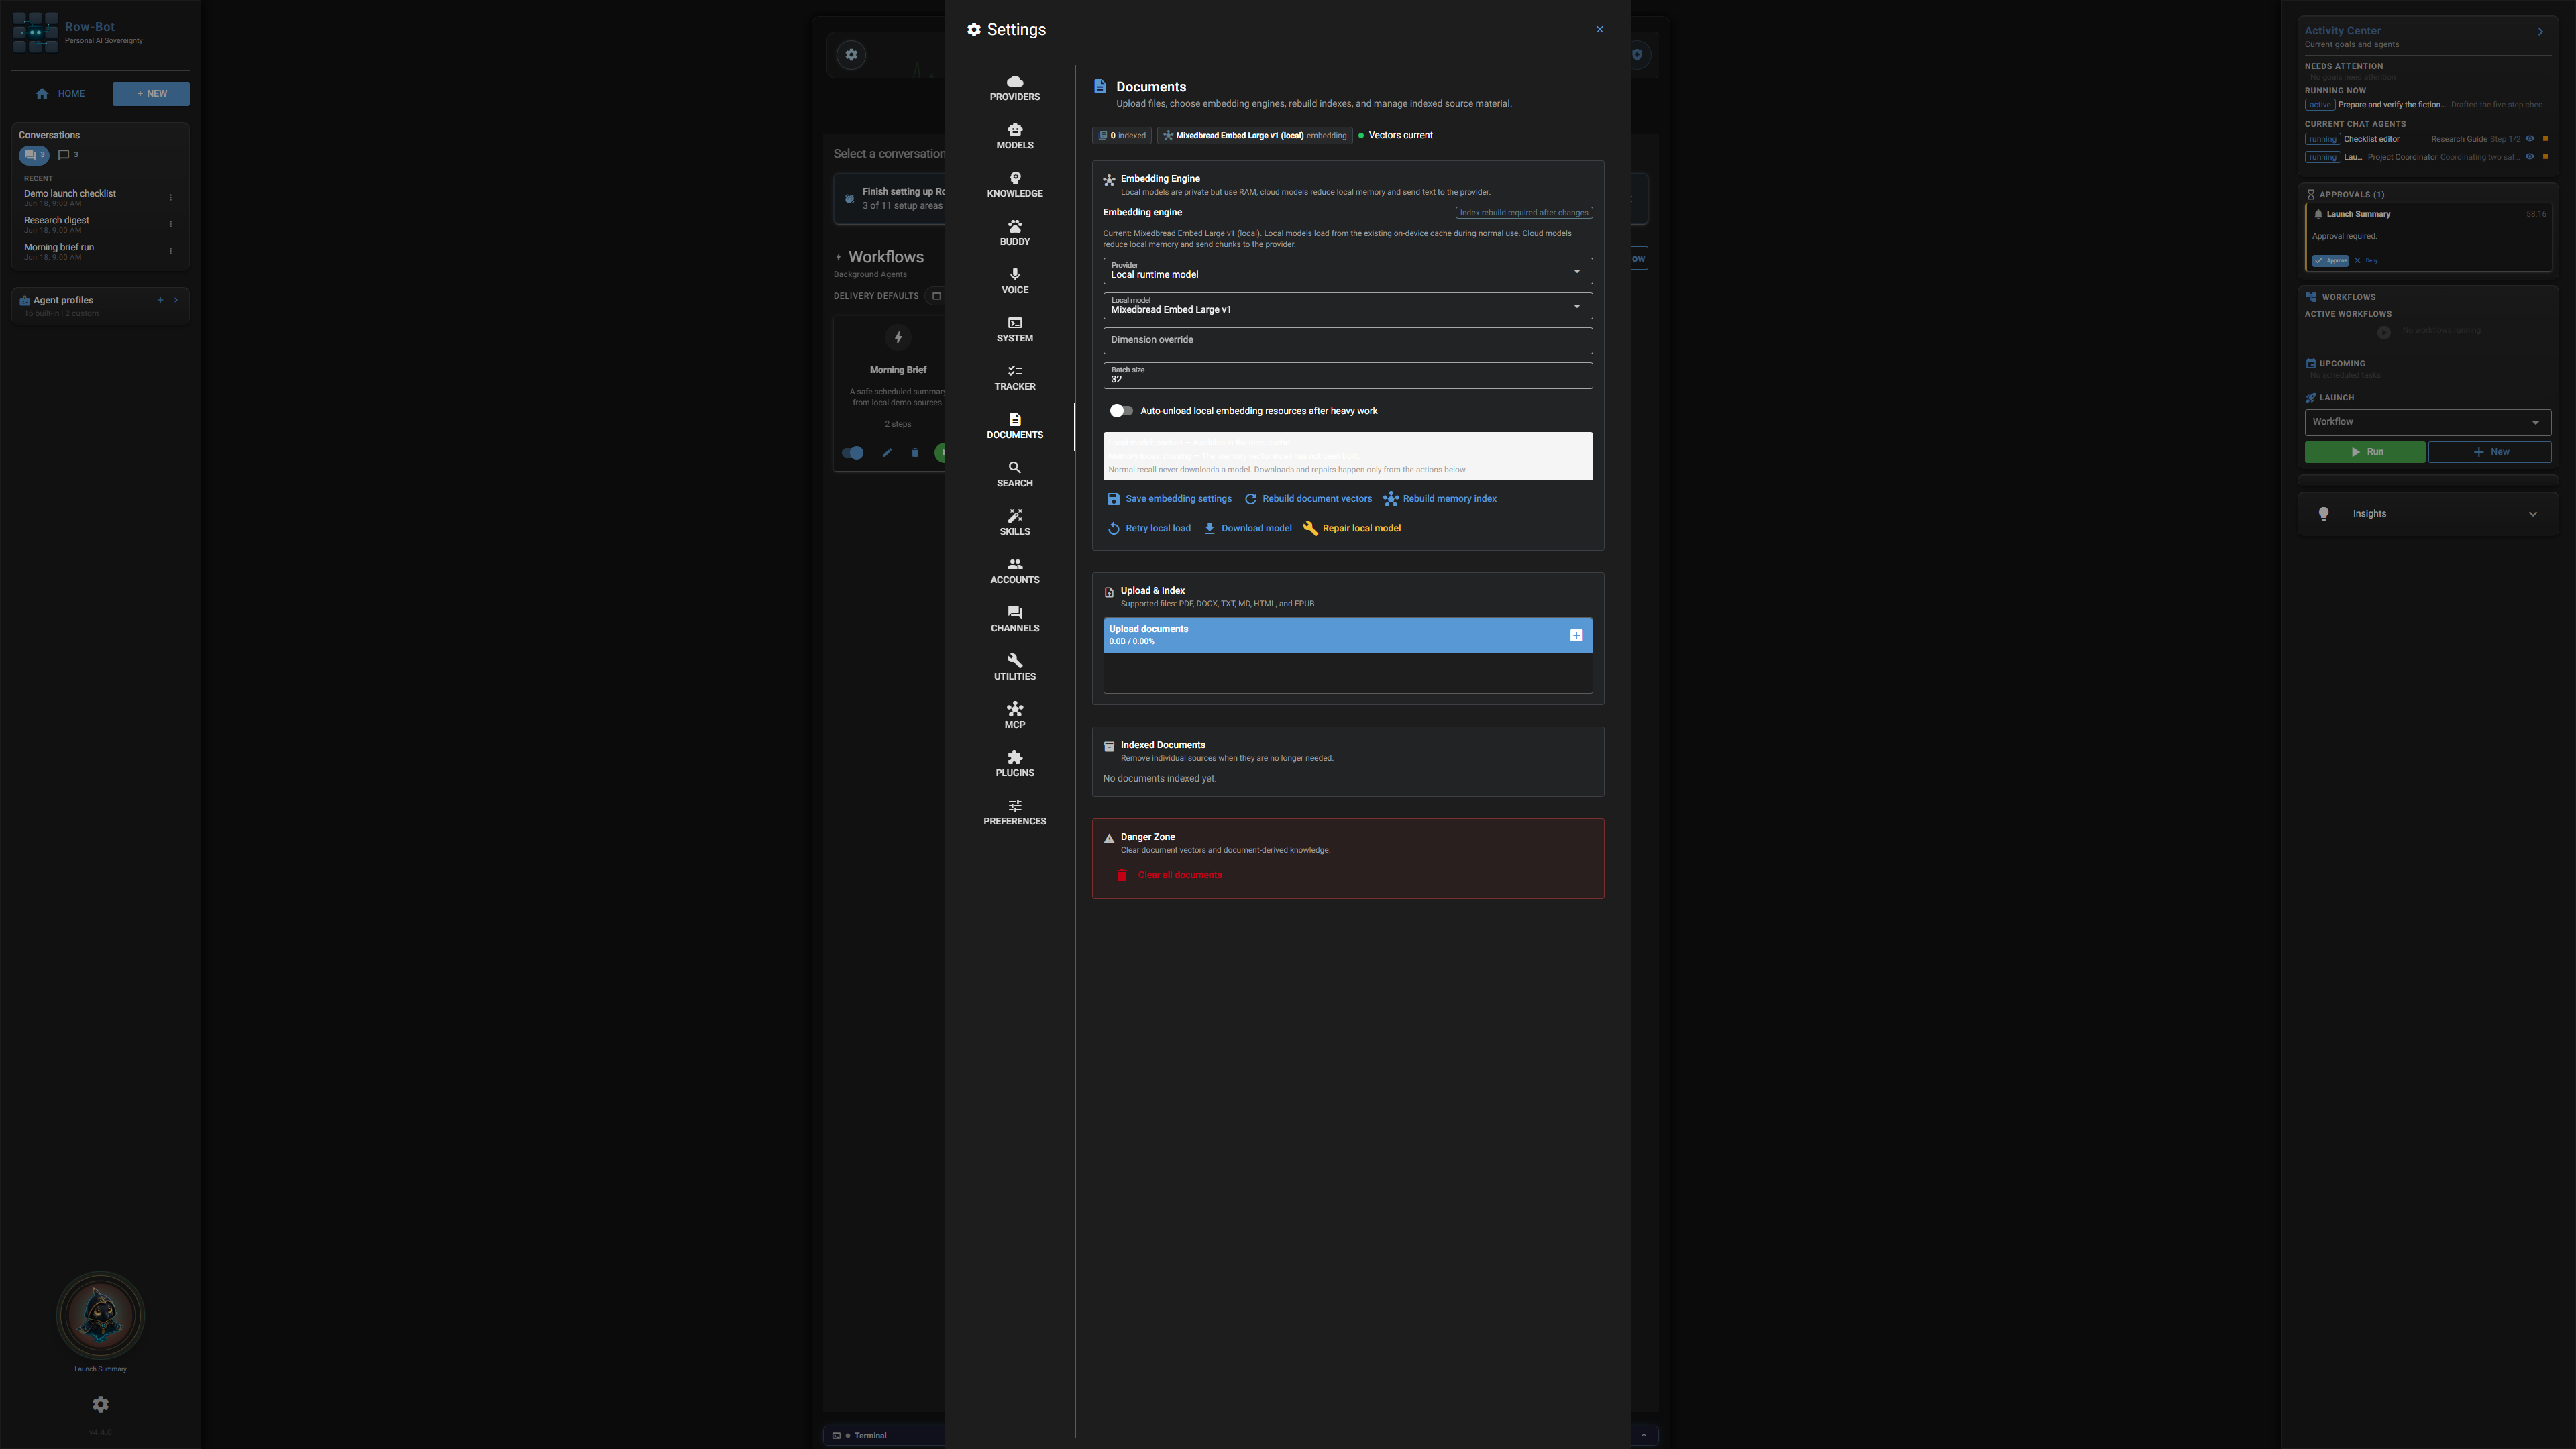Click the plus icon on Upload documents
The image size is (2576, 1449).
(x=1576, y=635)
